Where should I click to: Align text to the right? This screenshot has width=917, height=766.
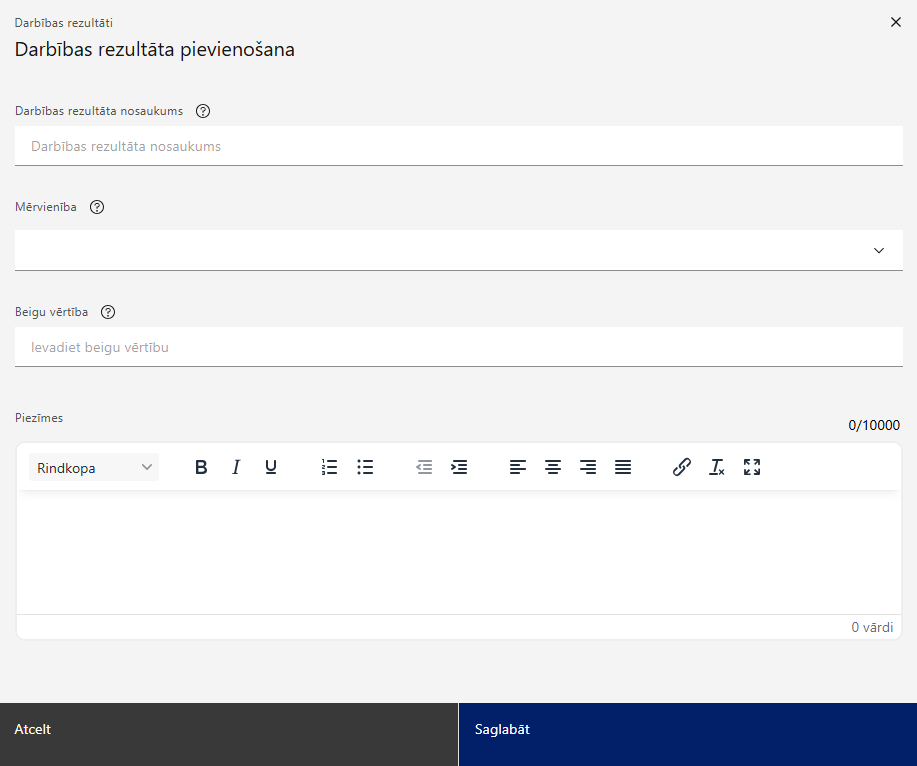click(x=588, y=467)
